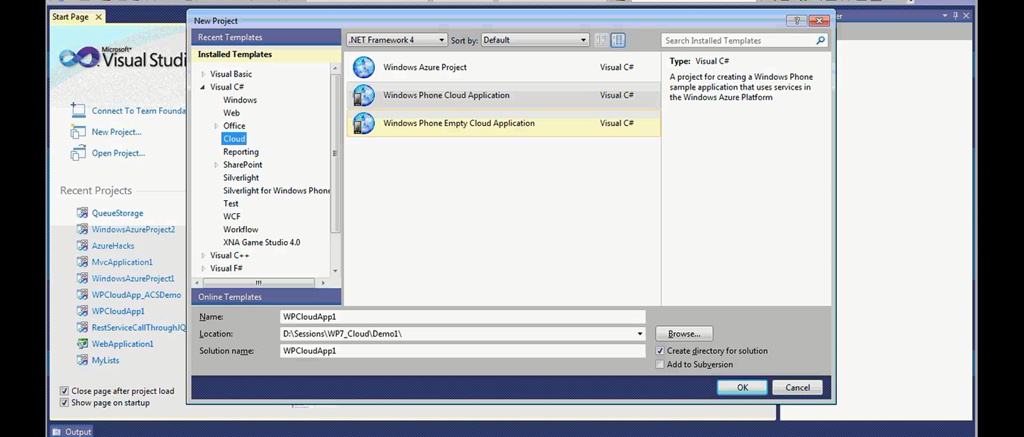Open WPCloudApp1 recent project
This screenshot has height=437, width=1024.
[x=118, y=311]
